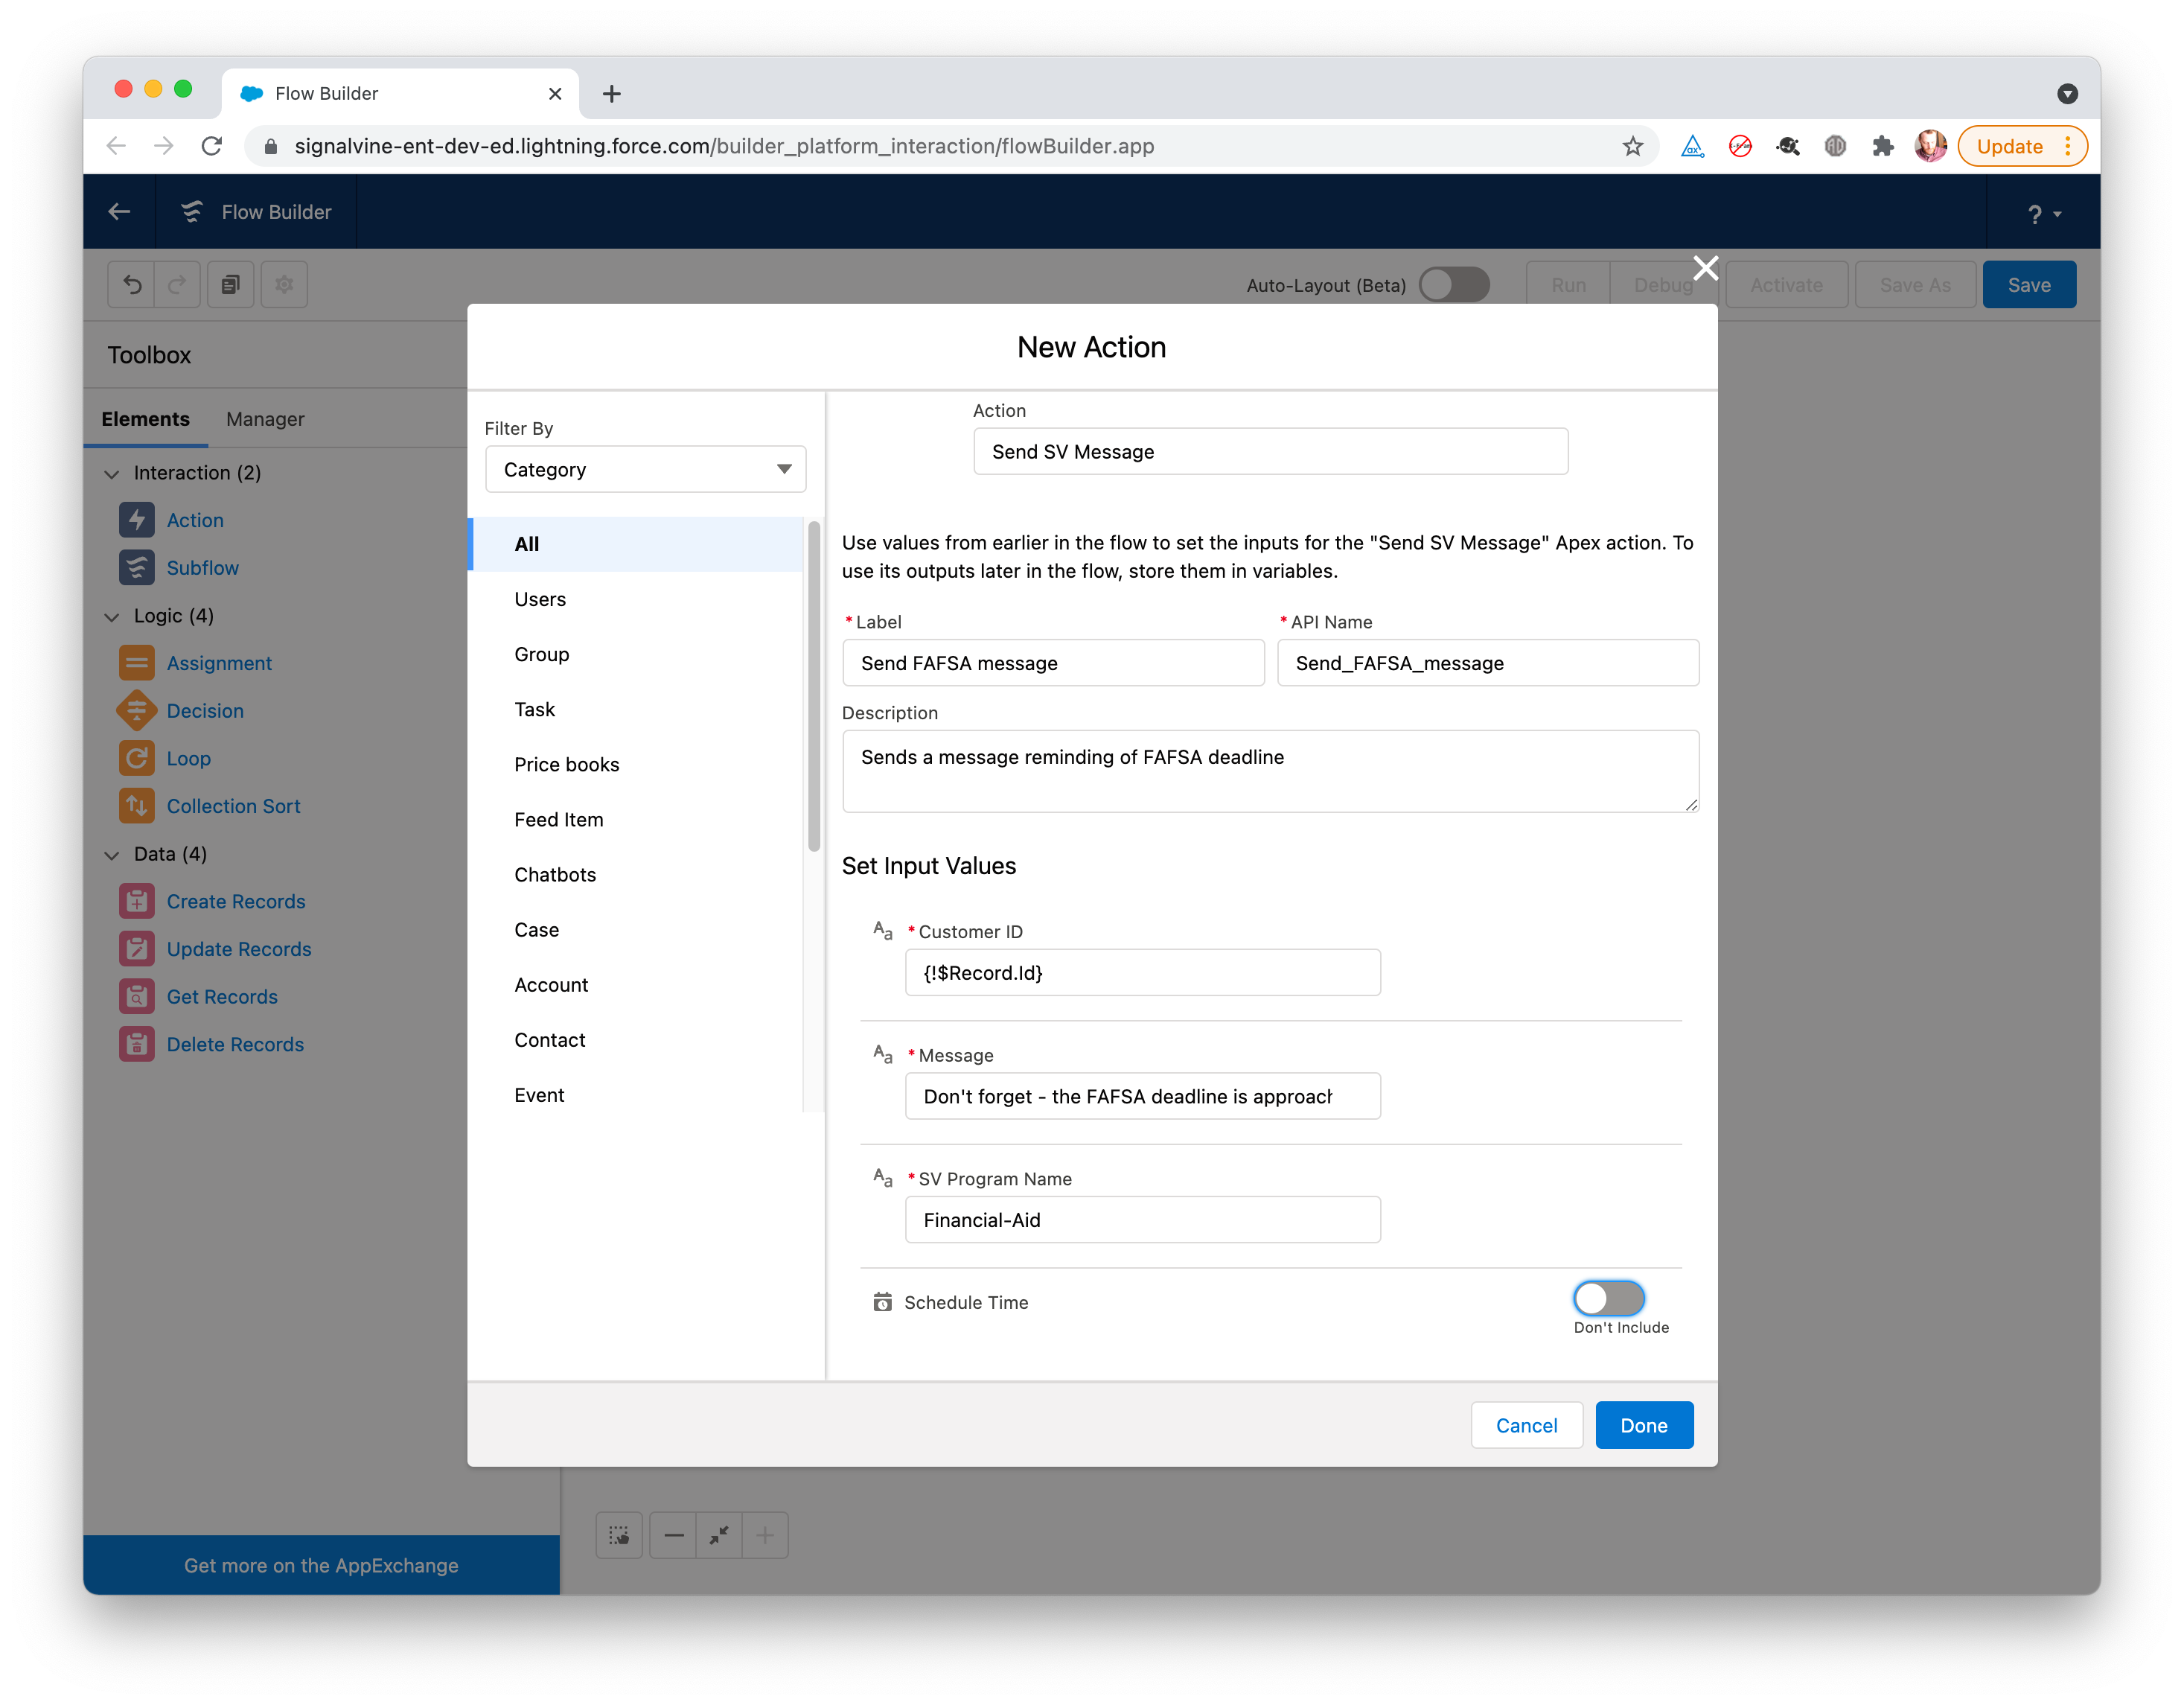Open a new browser tab
Screen dimensions: 2184x1705
point(612,93)
